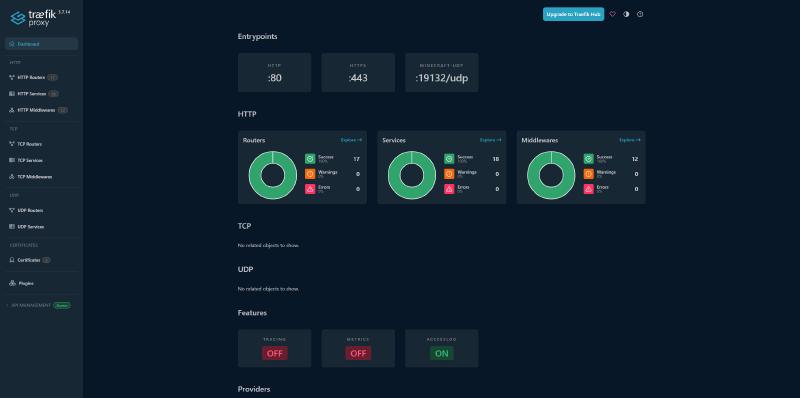
Task: Open the Dashboard sidebar item
Action: pos(41,44)
